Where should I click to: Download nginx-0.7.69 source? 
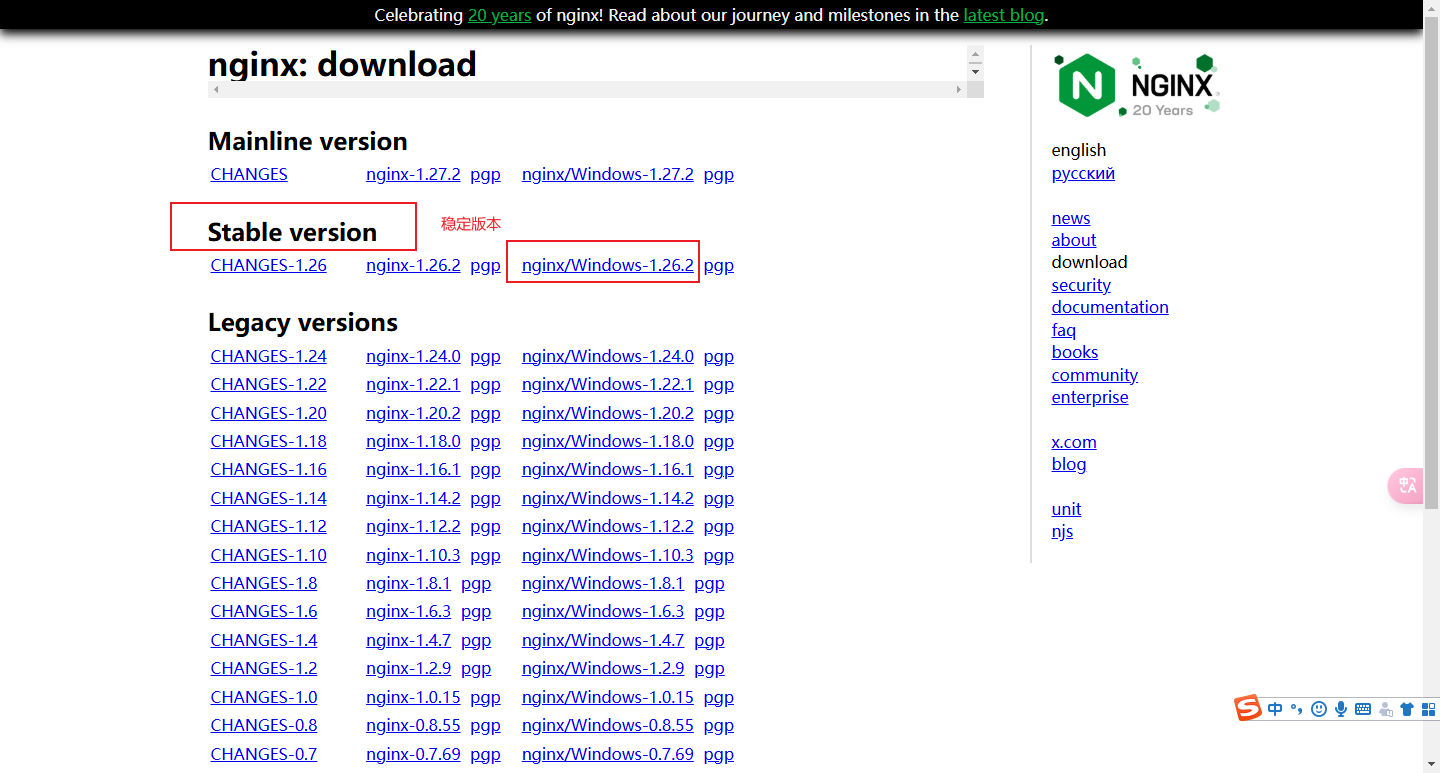[413, 754]
